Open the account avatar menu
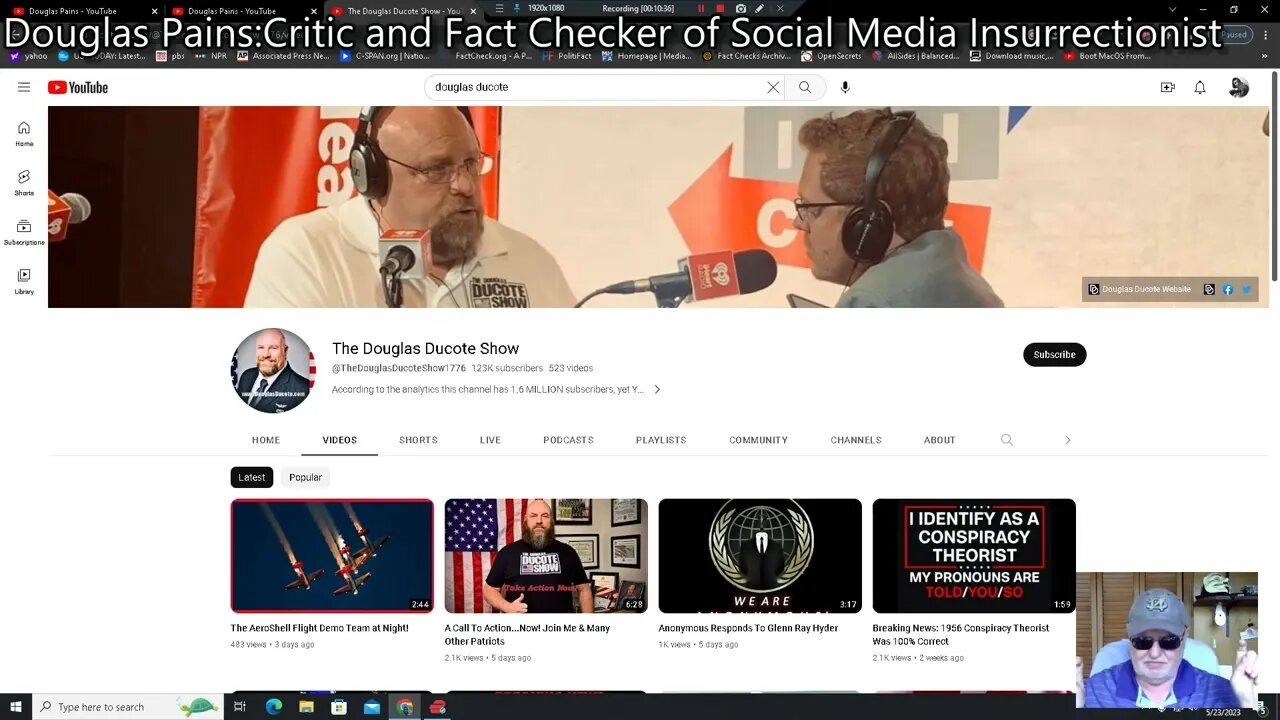The width and height of the screenshot is (1280, 720). (1239, 87)
